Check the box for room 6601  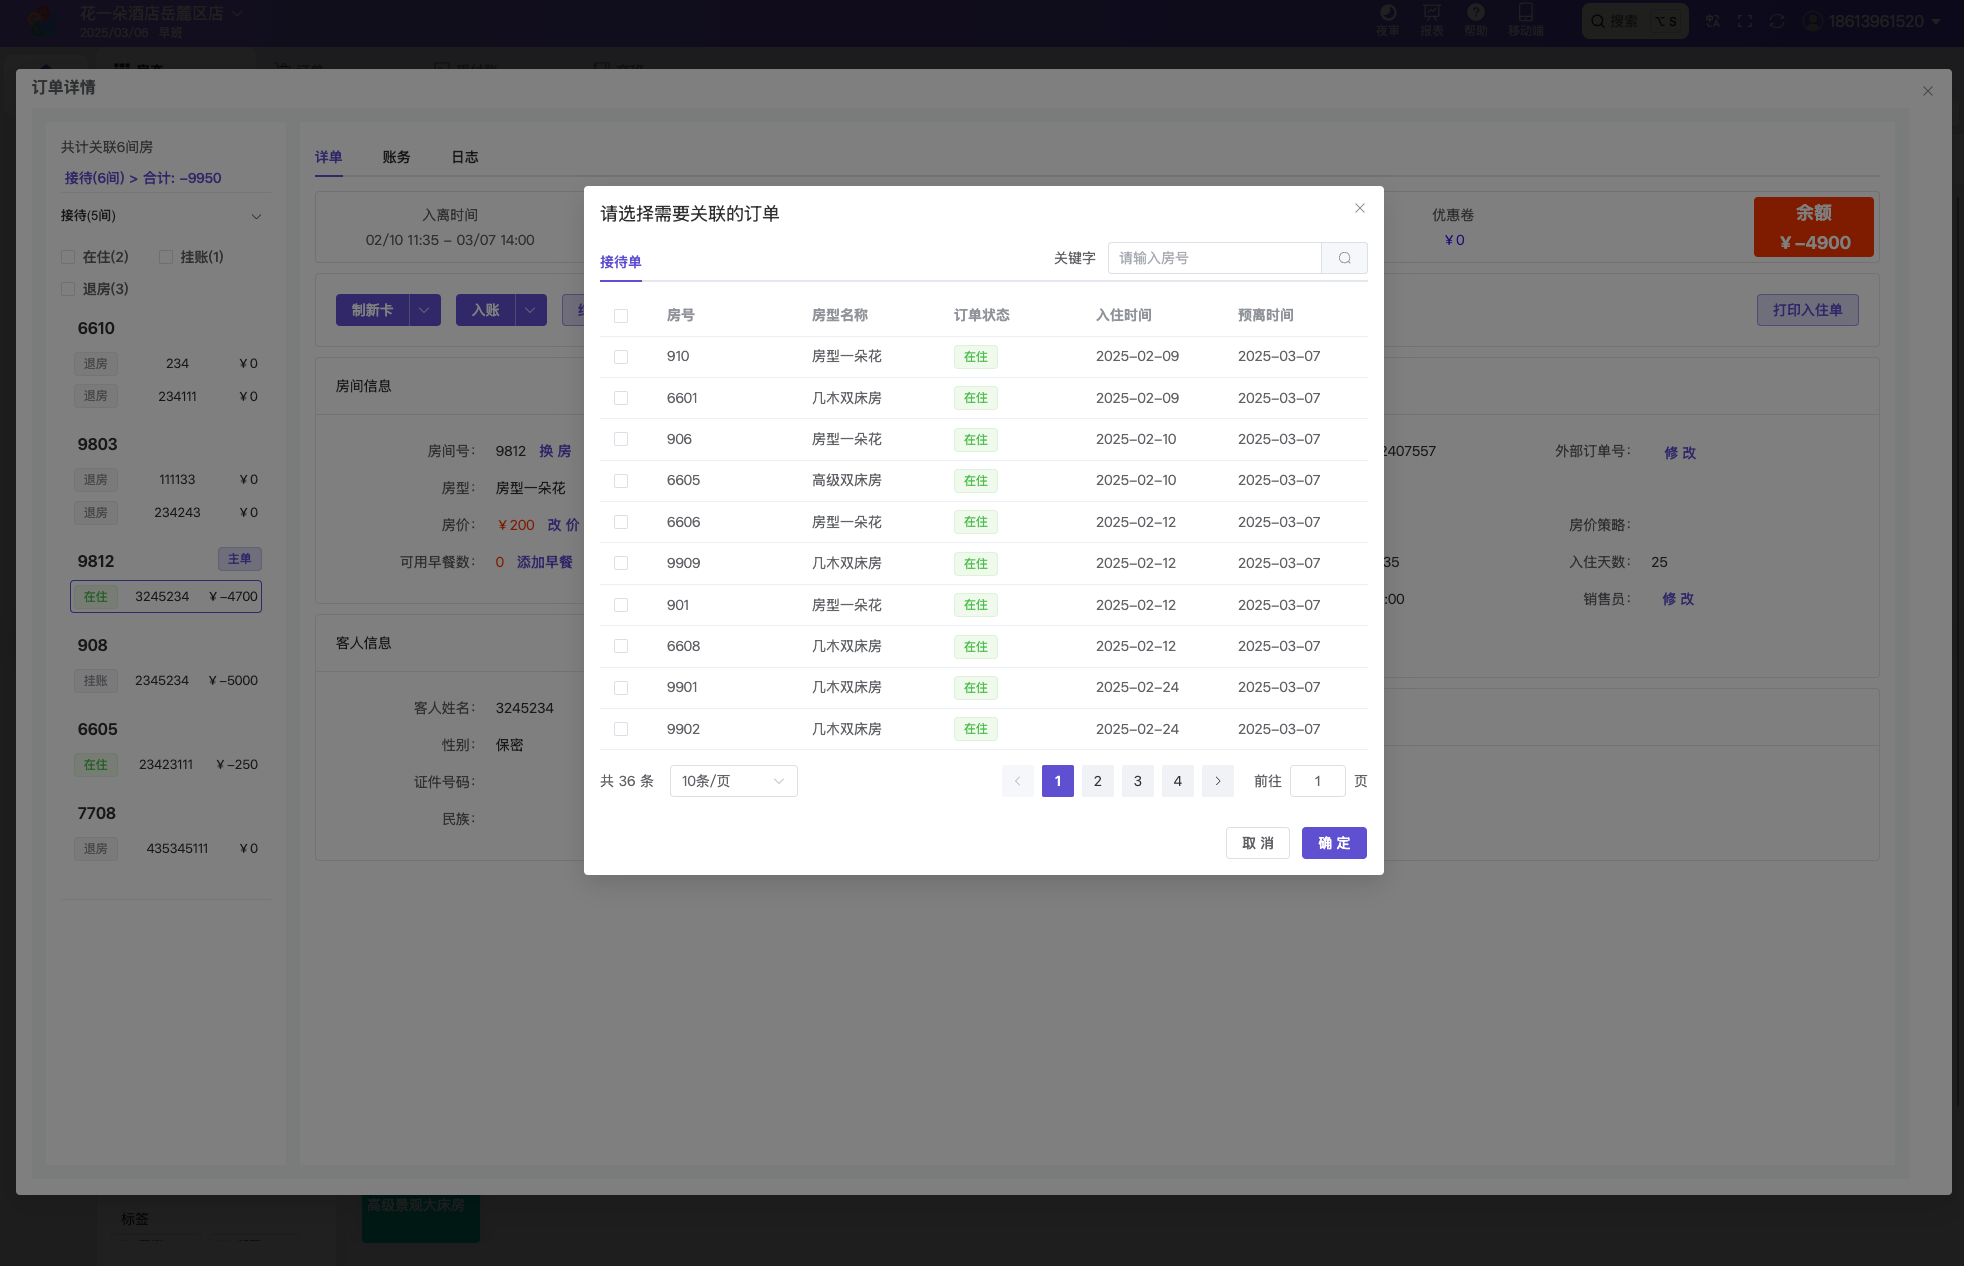621,398
